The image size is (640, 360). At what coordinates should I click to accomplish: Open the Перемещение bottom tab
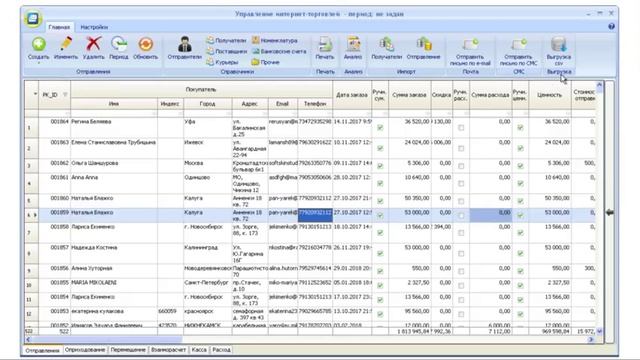128,350
